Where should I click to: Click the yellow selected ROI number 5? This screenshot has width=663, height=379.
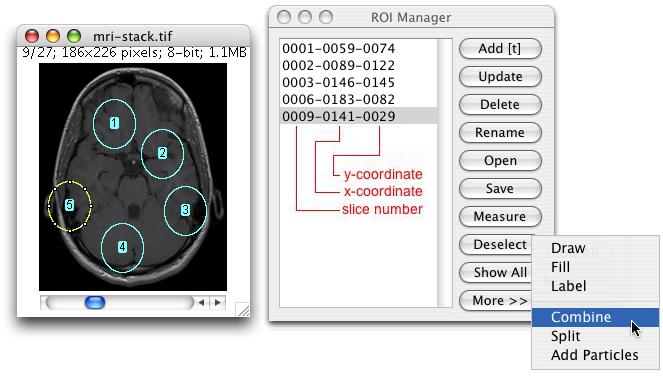pyautogui.click(x=70, y=206)
